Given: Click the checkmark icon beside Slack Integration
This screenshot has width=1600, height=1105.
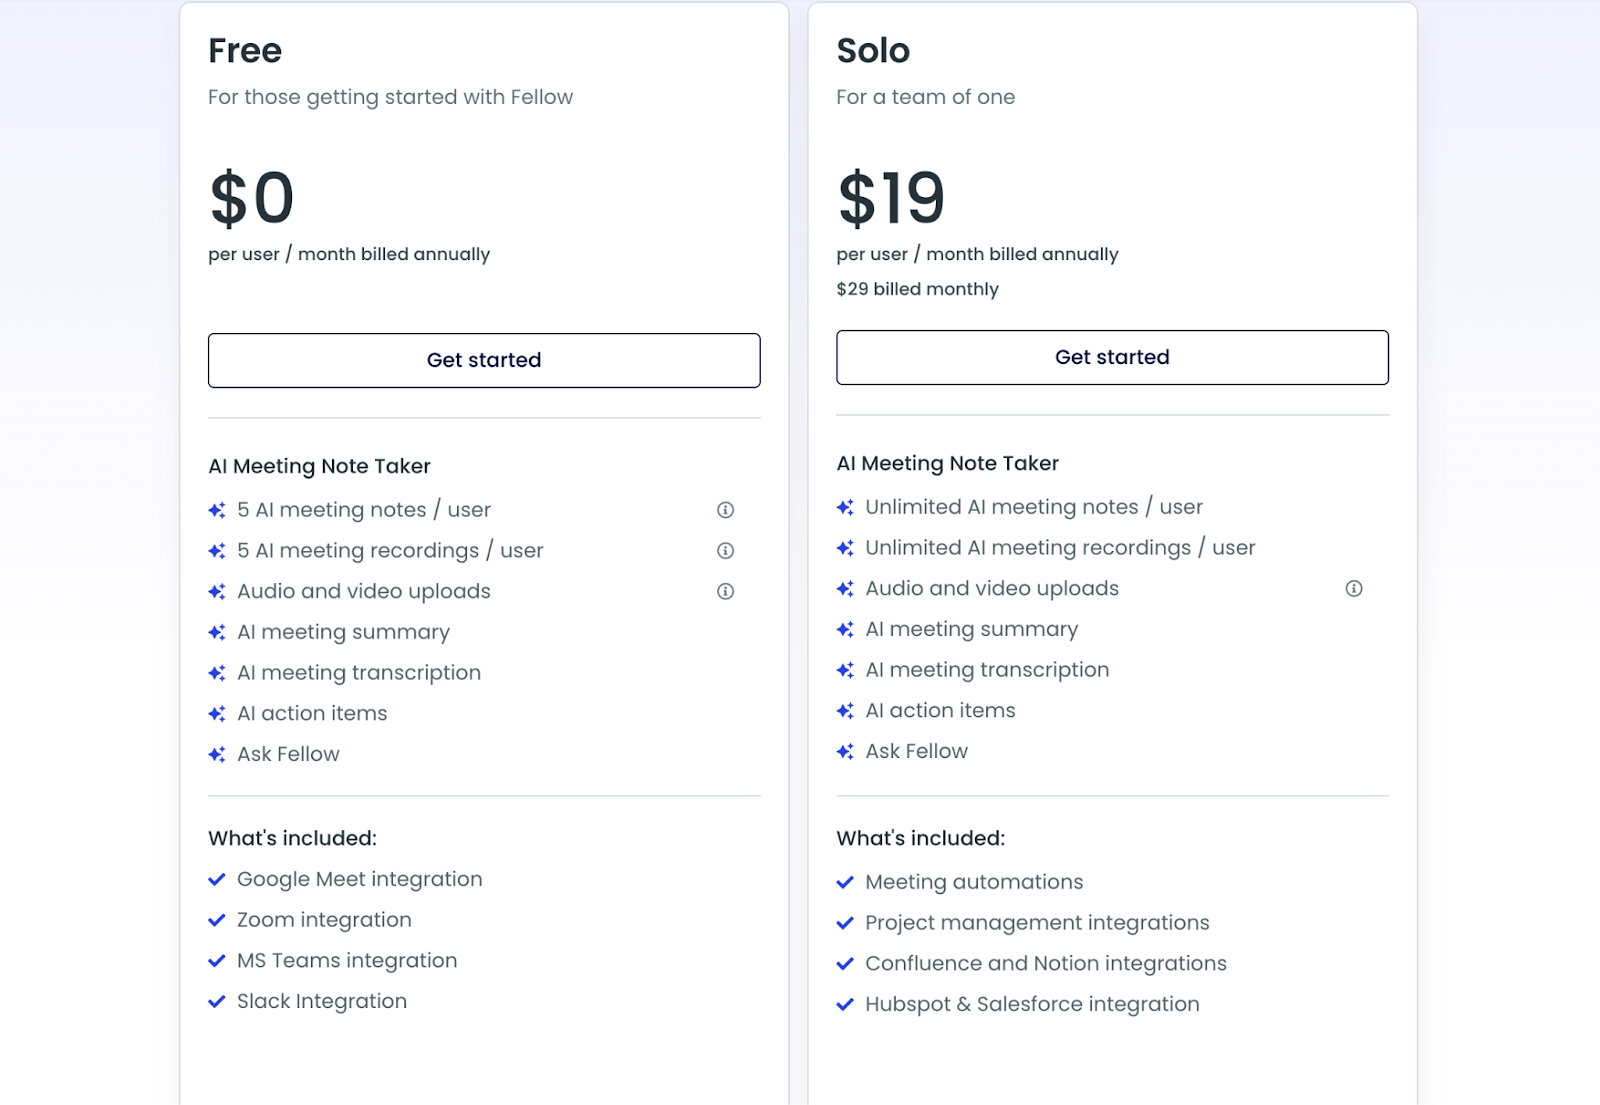Looking at the screenshot, I should pos(217,1002).
